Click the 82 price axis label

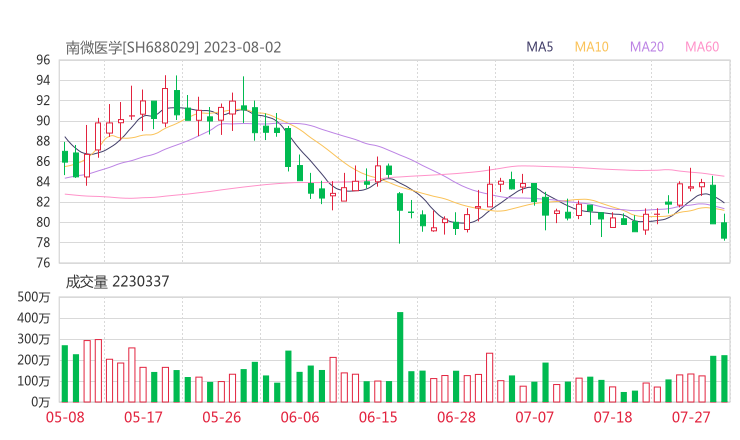point(43,202)
